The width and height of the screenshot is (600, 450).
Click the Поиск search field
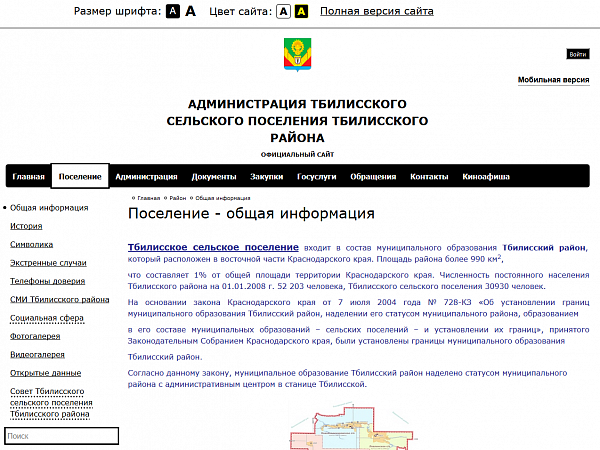tap(61, 436)
